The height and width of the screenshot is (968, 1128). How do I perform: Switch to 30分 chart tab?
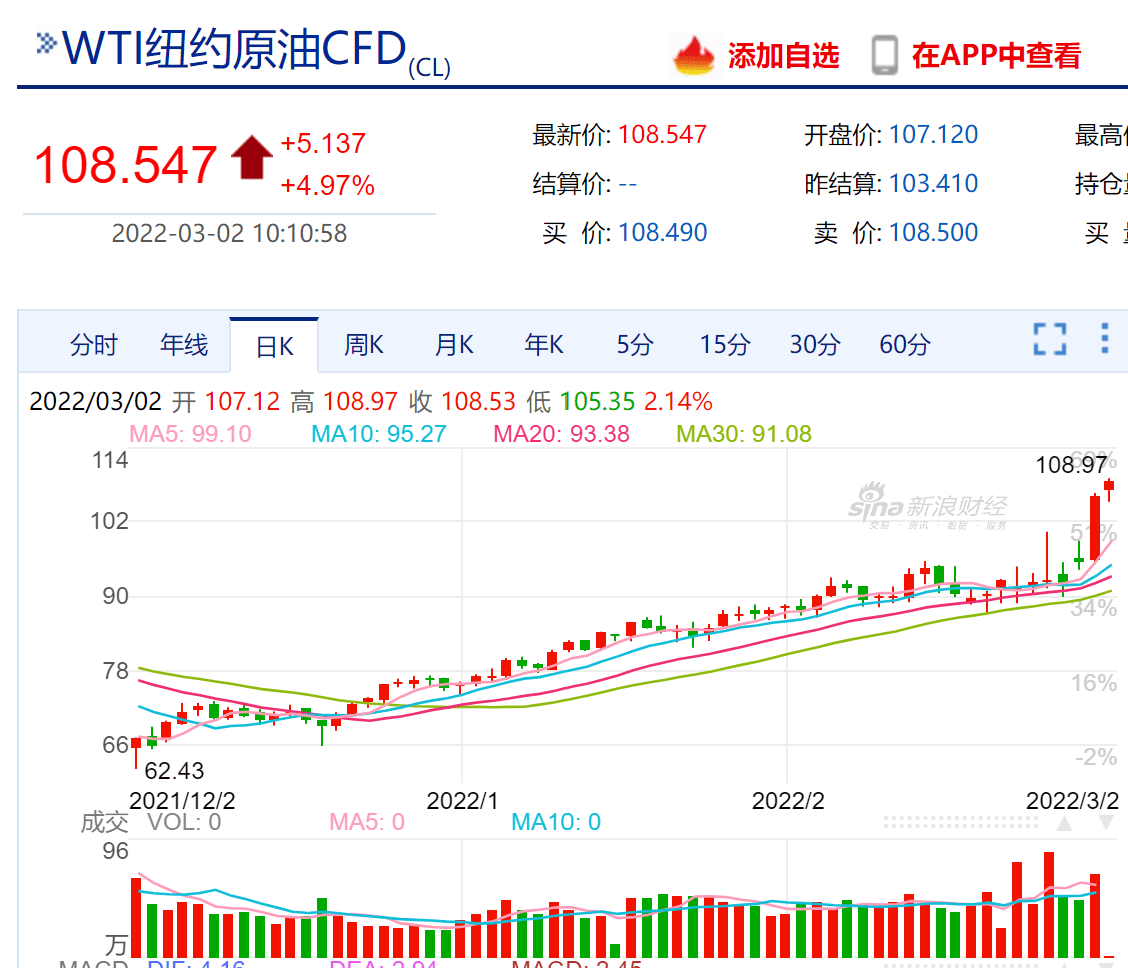pyautogui.click(x=814, y=345)
